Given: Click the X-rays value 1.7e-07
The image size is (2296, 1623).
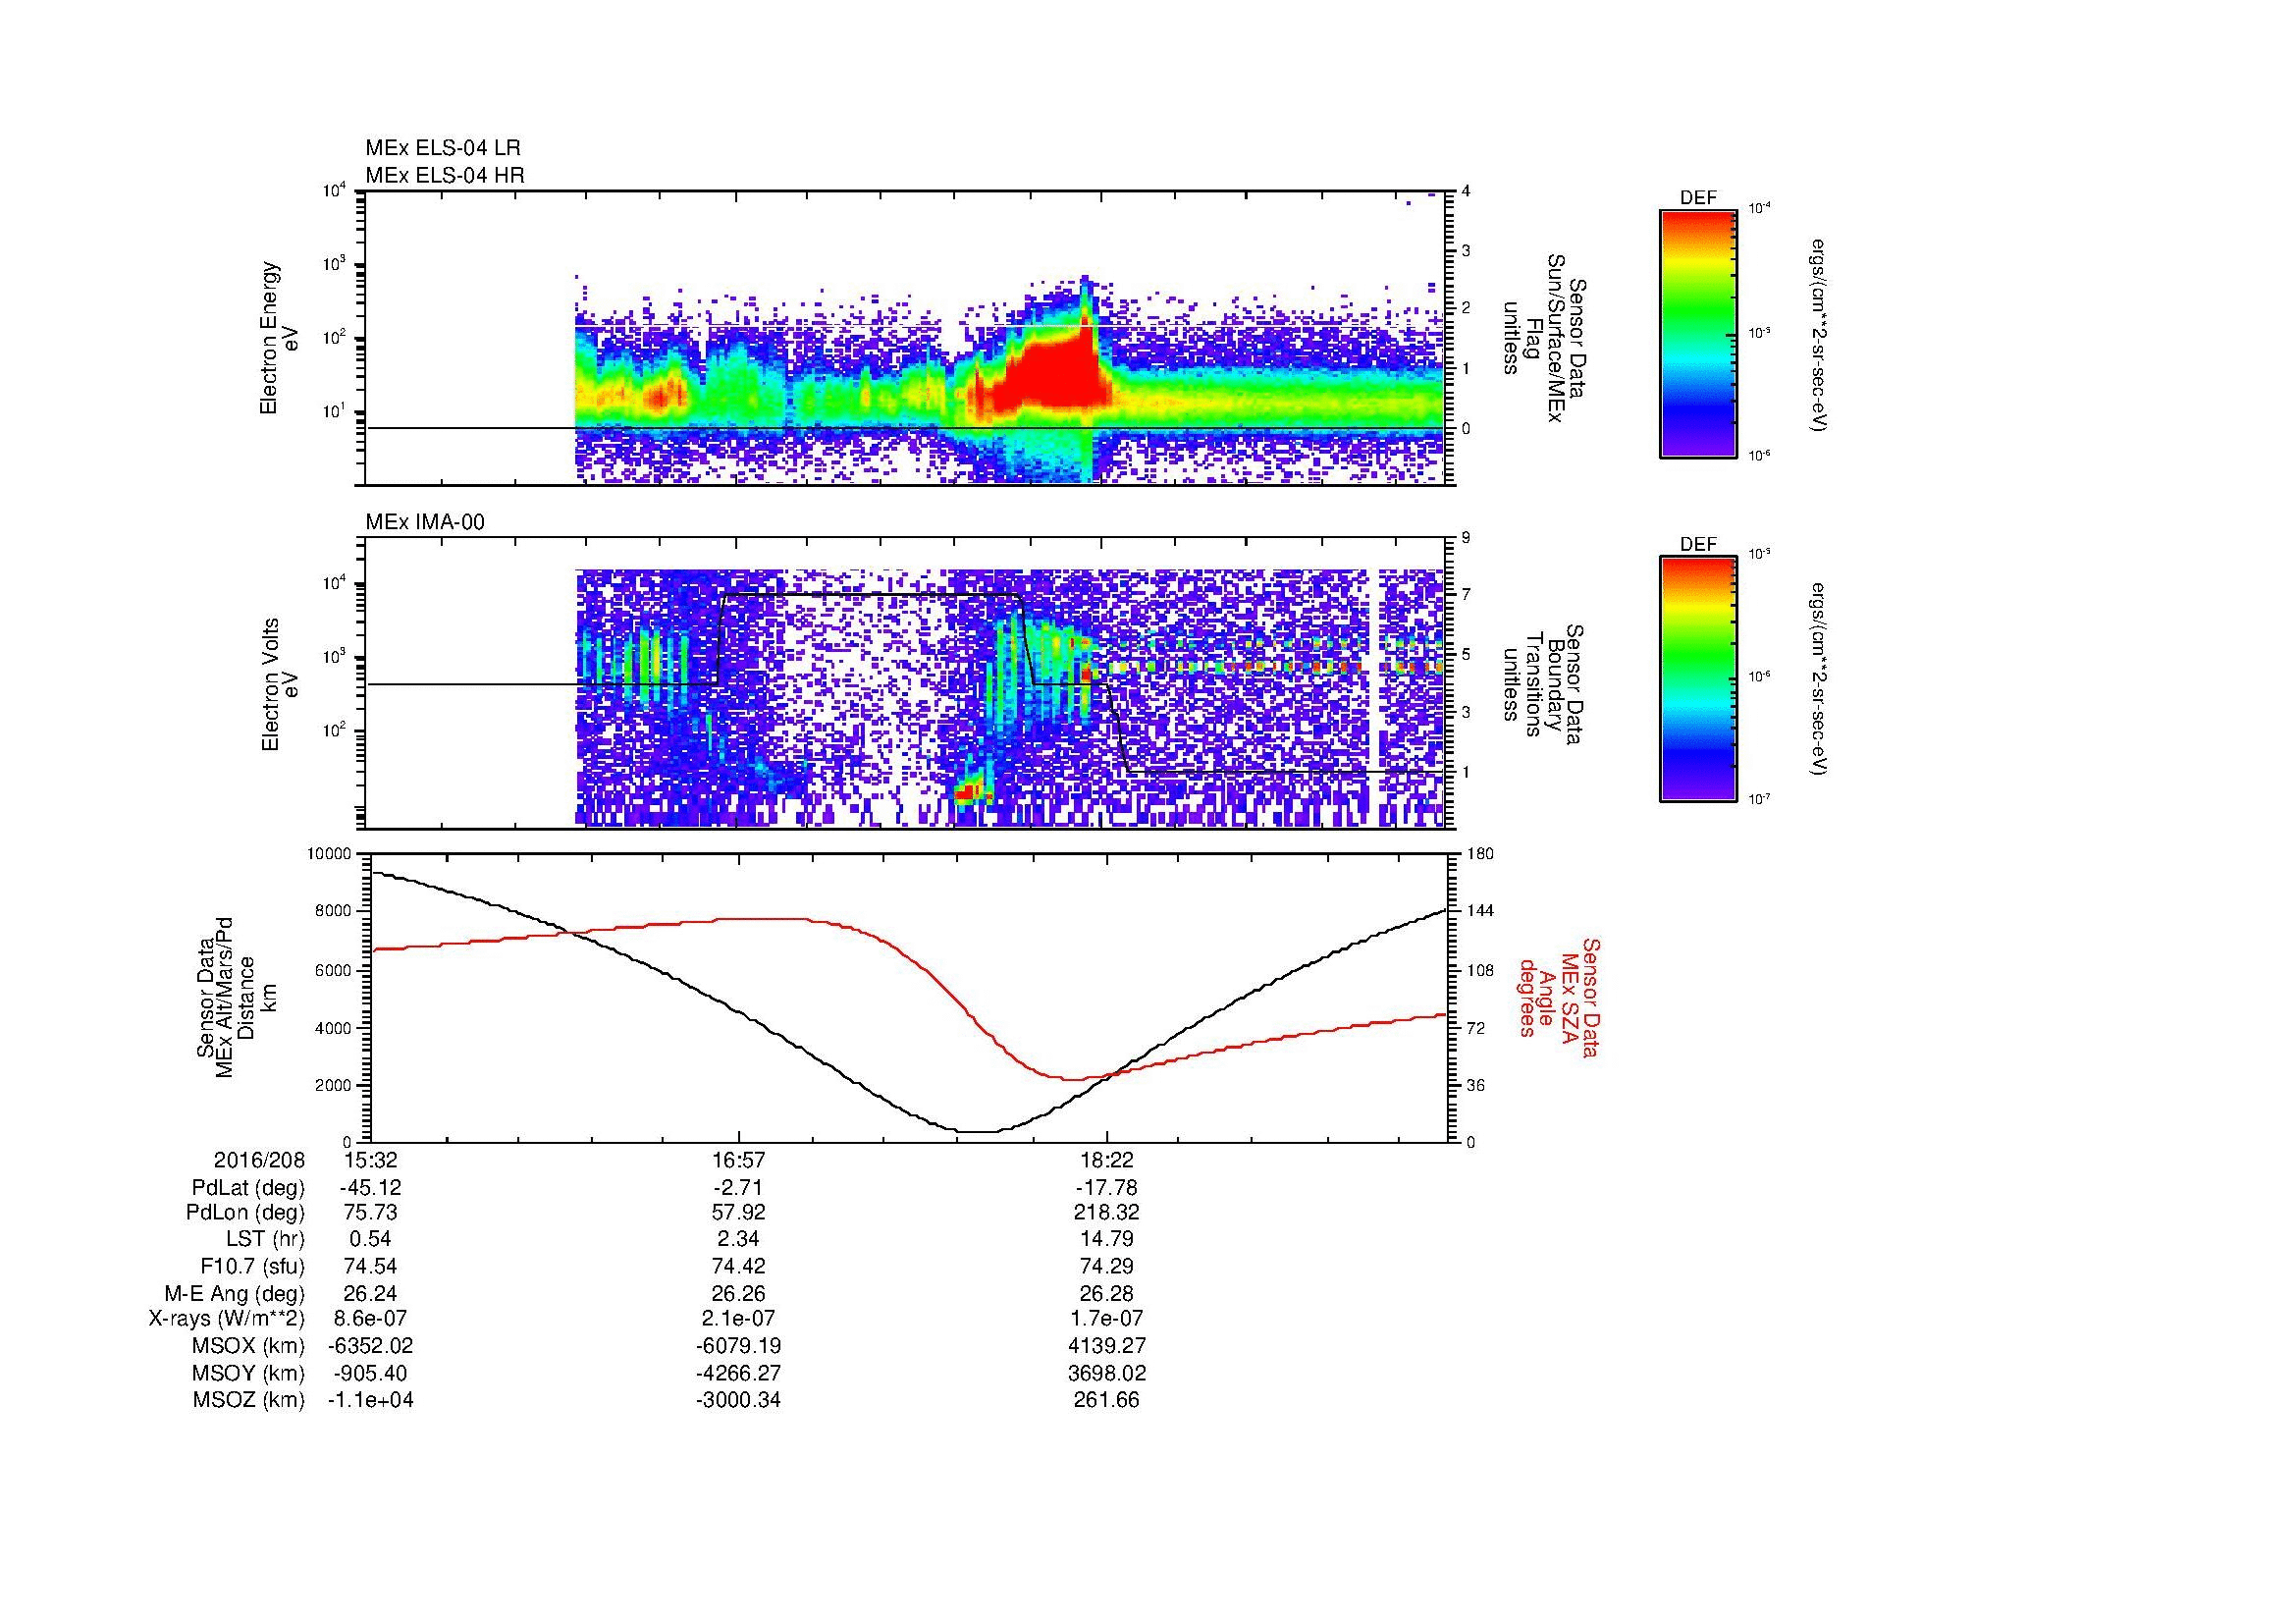Looking at the screenshot, I should click(x=1106, y=1319).
